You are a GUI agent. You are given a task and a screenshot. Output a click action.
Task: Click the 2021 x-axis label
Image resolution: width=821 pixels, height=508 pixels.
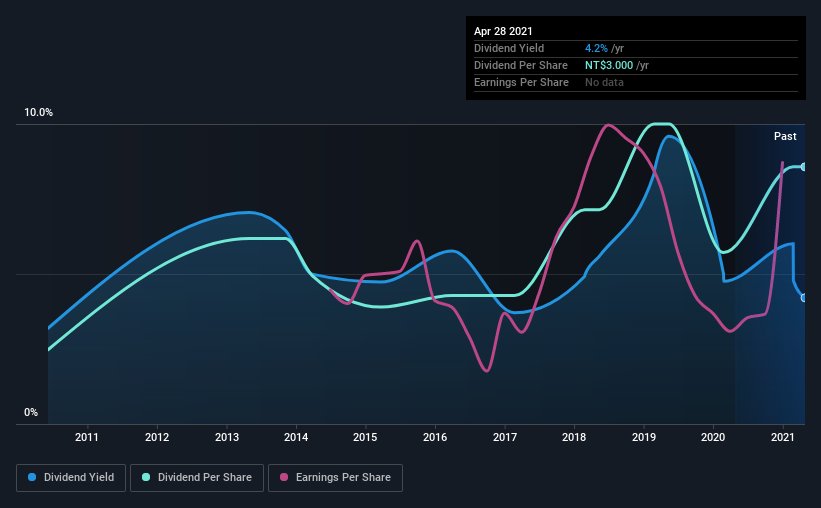[x=783, y=437]
